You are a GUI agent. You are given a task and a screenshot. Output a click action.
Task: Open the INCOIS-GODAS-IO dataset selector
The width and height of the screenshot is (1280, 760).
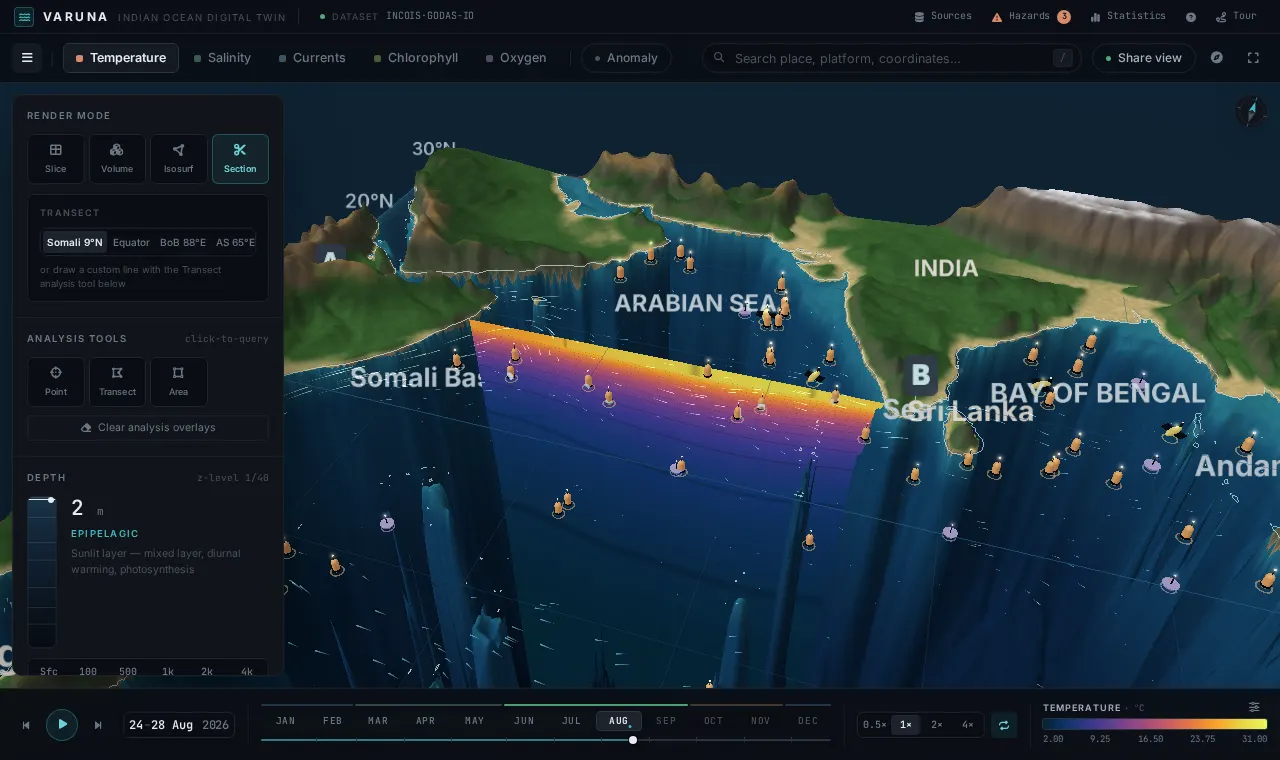pos(395,17)
